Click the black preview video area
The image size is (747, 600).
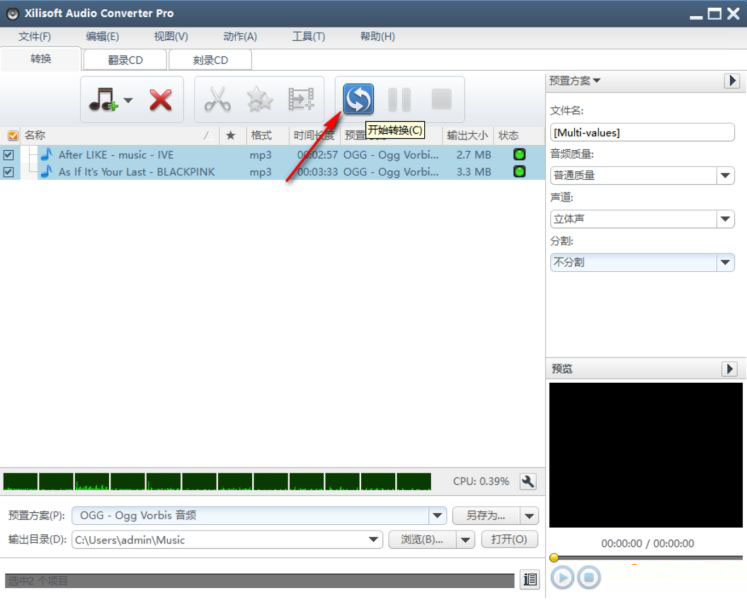646,455
